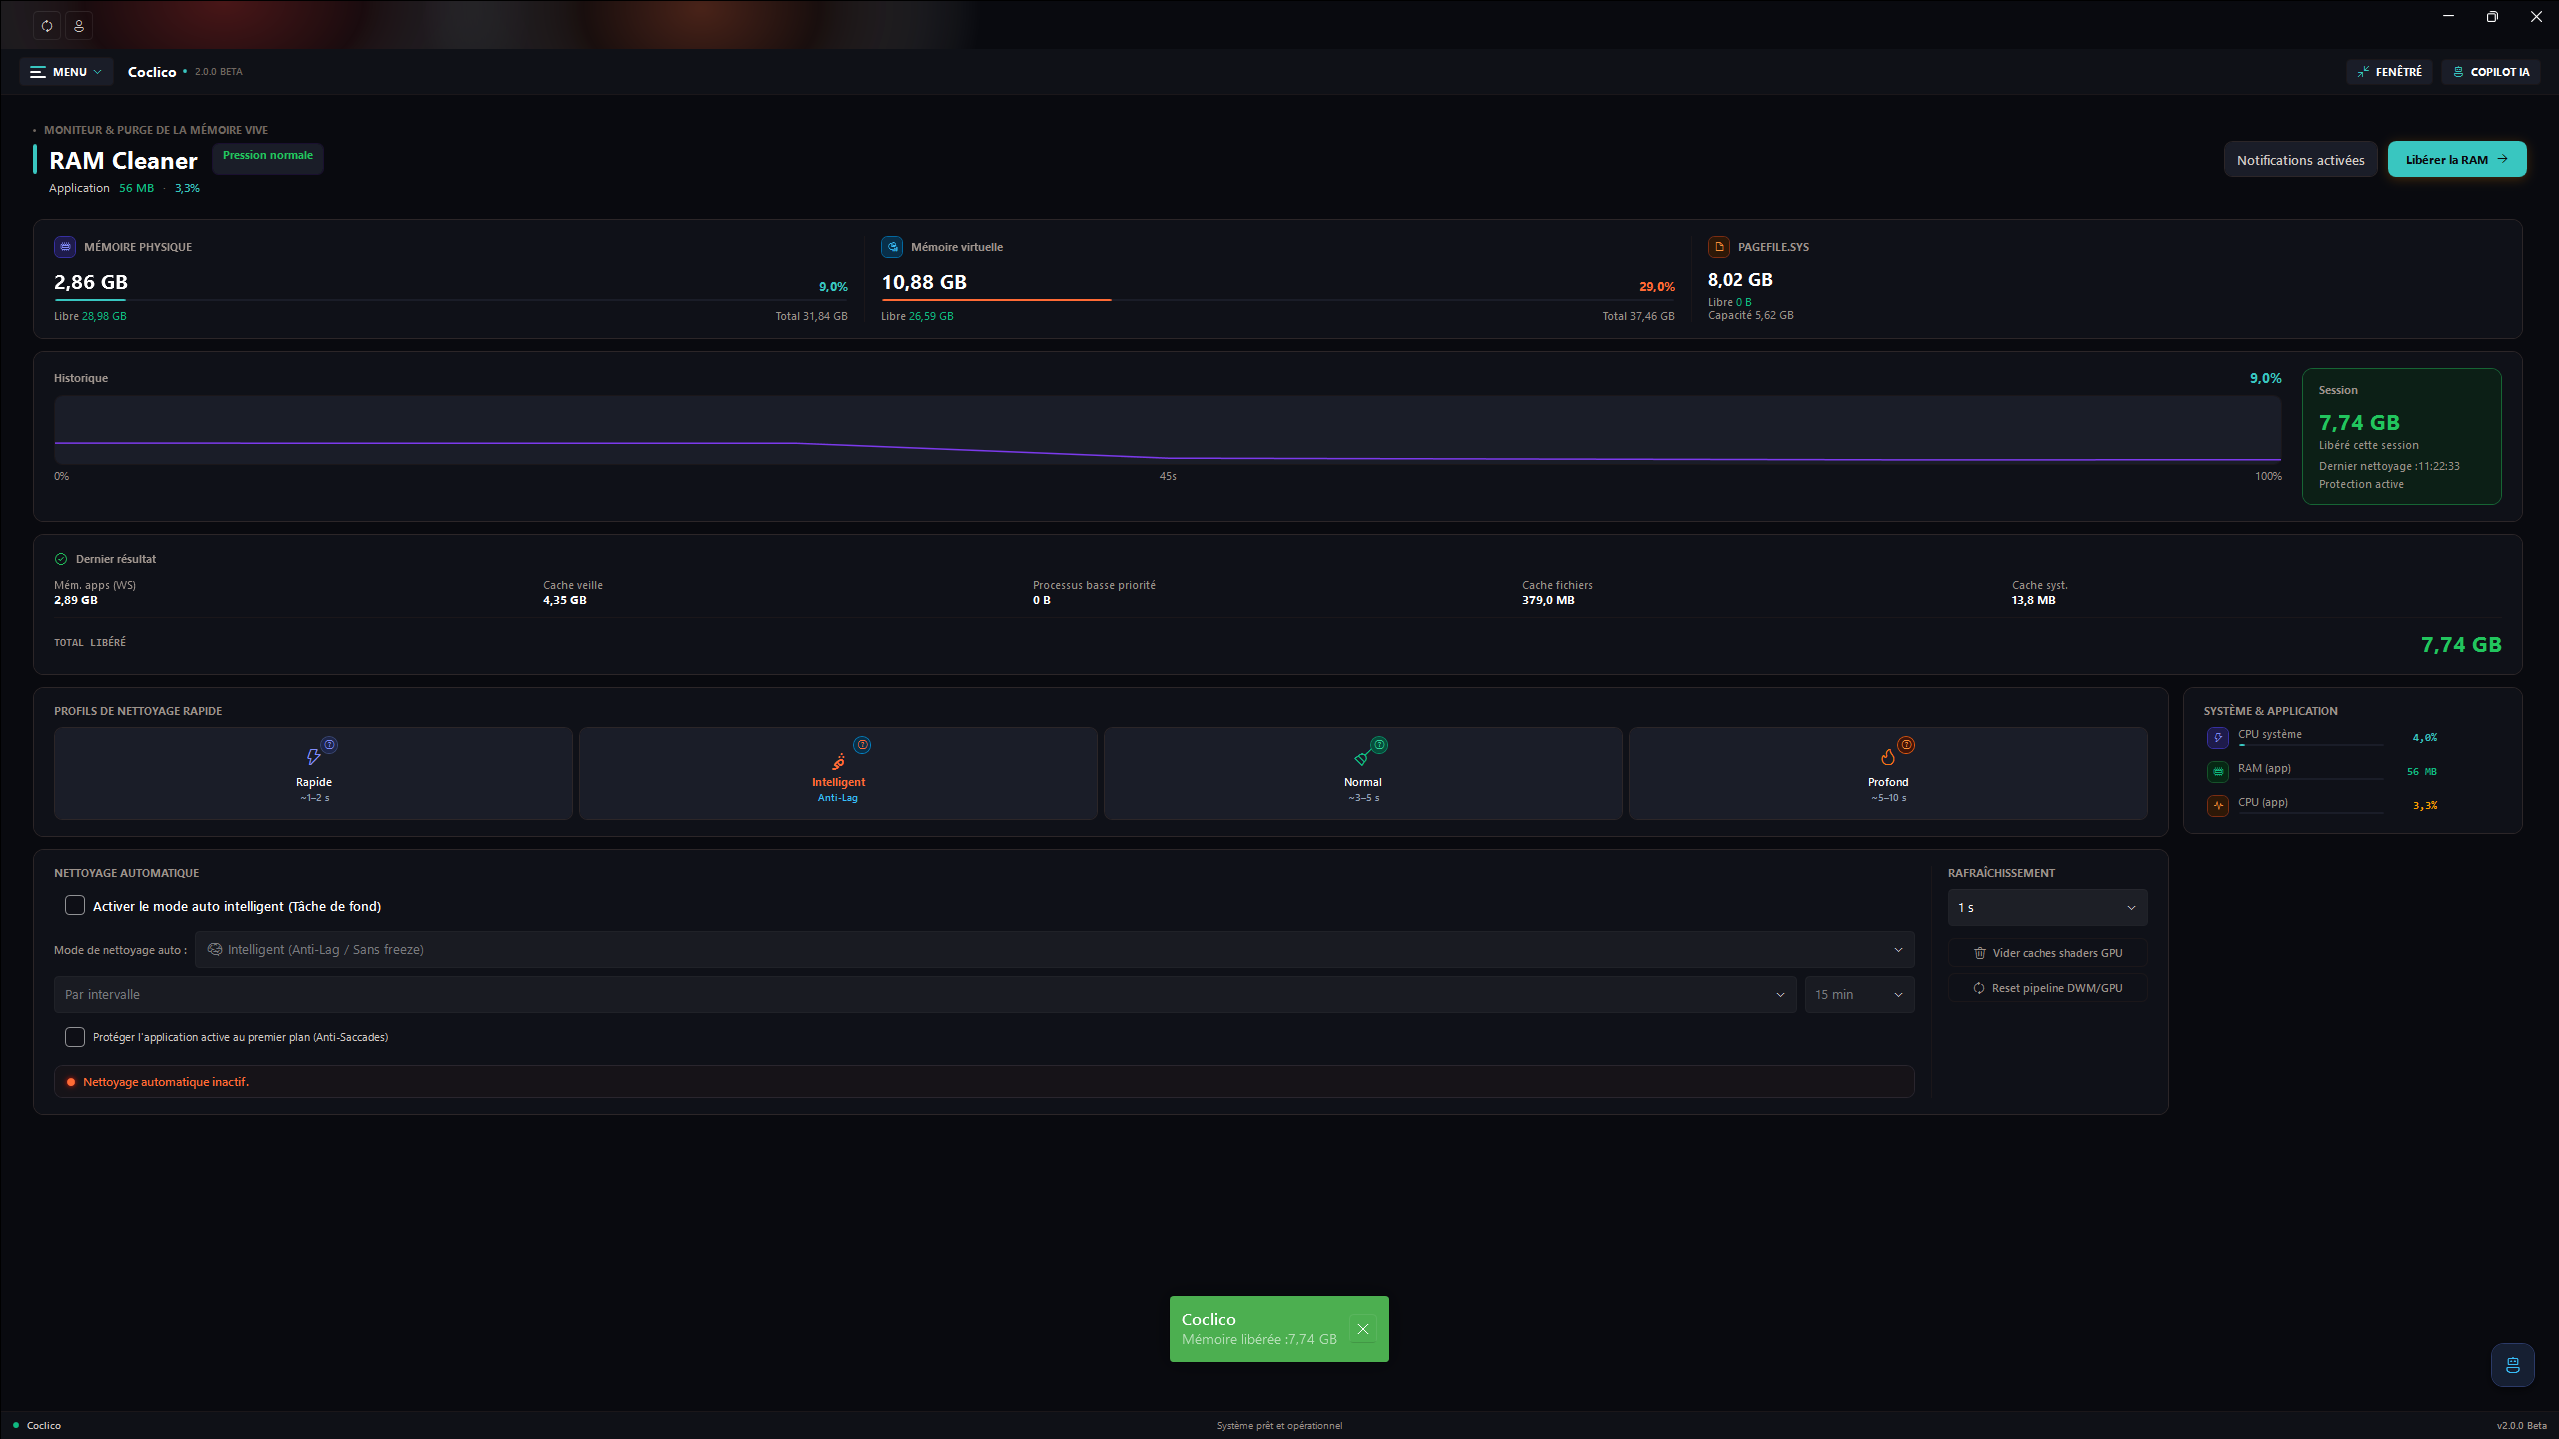
Task: Open the Rafraîchissement 1 s dropdown
Action: [x=2047, y=907]
